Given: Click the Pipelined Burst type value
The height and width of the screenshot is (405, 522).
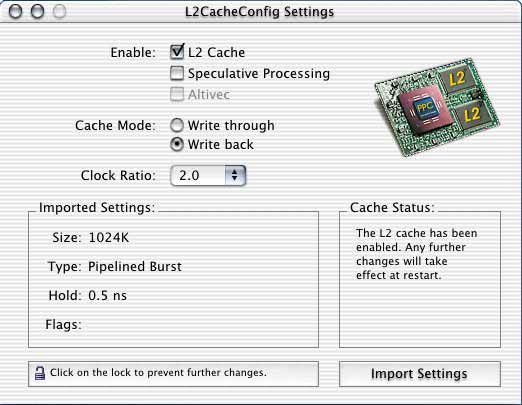Looking at the screenshot, I should (135, 267).
